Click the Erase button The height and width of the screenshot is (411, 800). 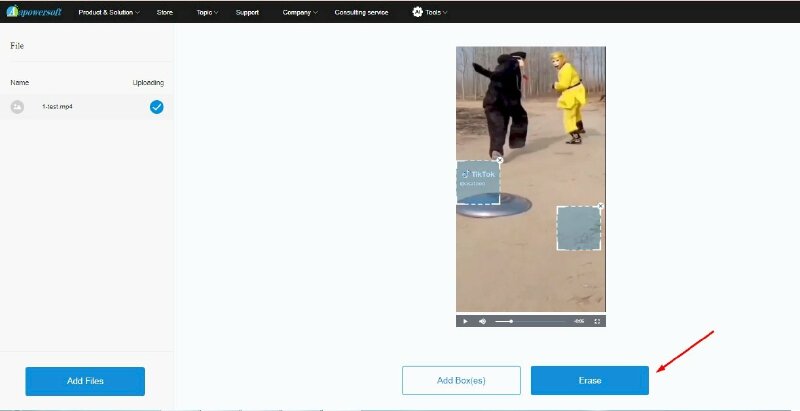click(x=590, y=380)
